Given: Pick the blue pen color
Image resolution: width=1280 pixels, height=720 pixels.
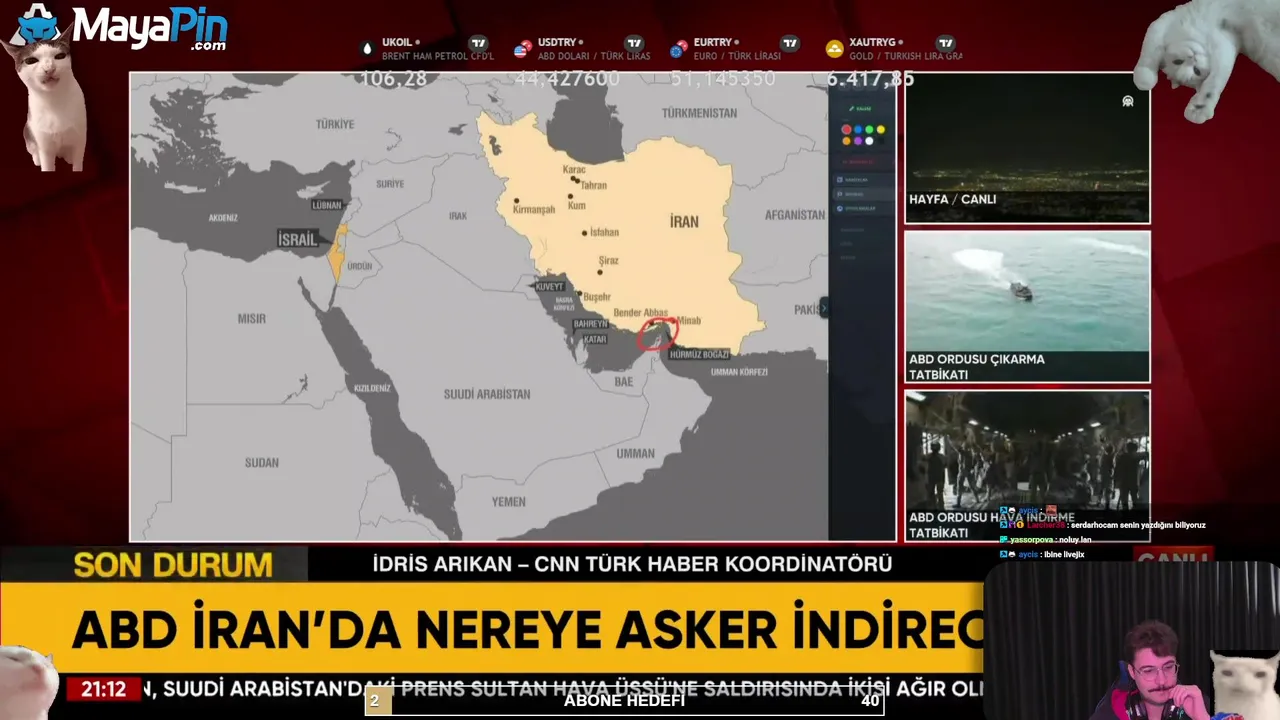Looking at the screenshot, I should tap(858, 129).
